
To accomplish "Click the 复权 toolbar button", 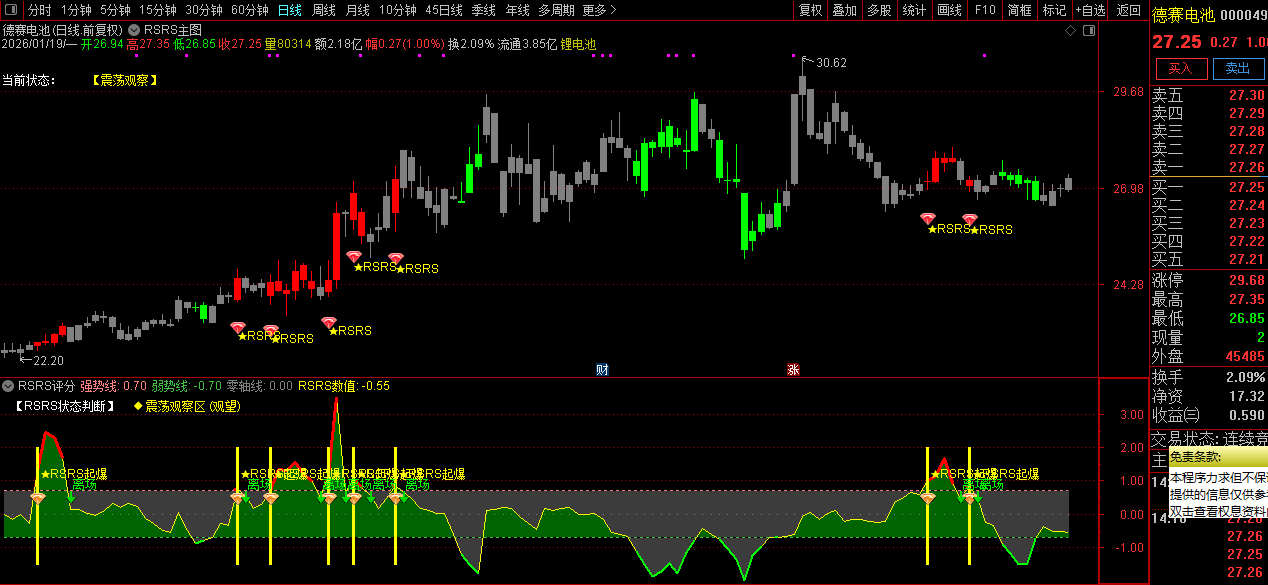I will pyautogui.click(x=811, y=10).
